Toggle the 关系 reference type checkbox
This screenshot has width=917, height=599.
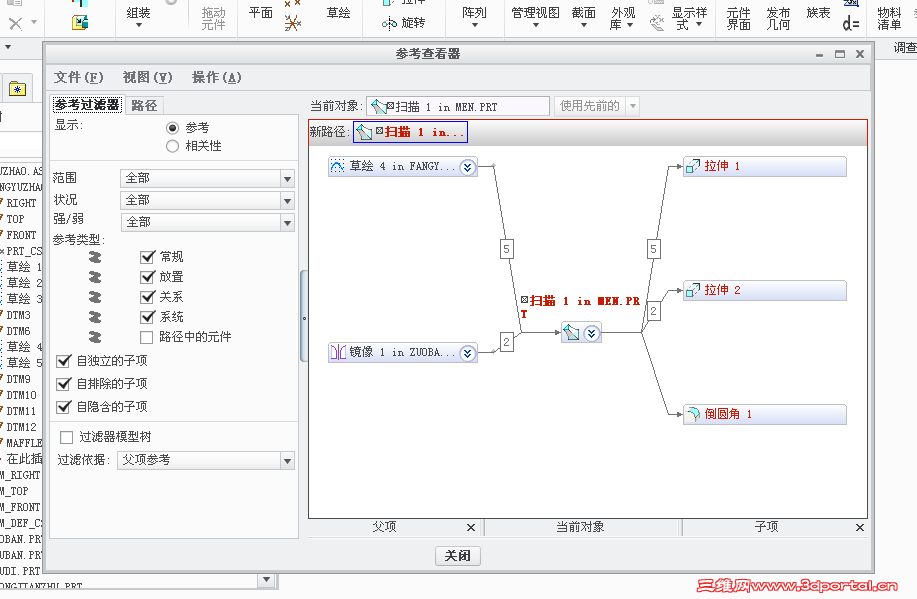[147, 297]
